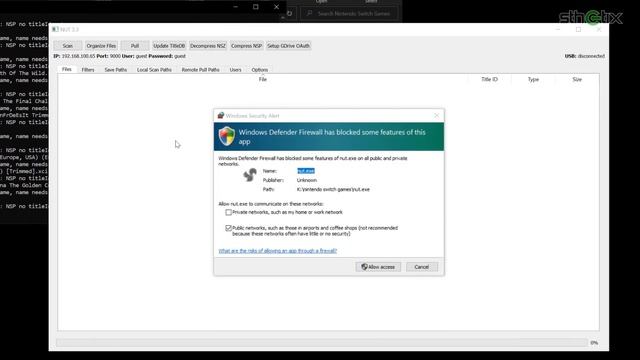
Task: Open the firewall risks help link
Action: point(278,251)
